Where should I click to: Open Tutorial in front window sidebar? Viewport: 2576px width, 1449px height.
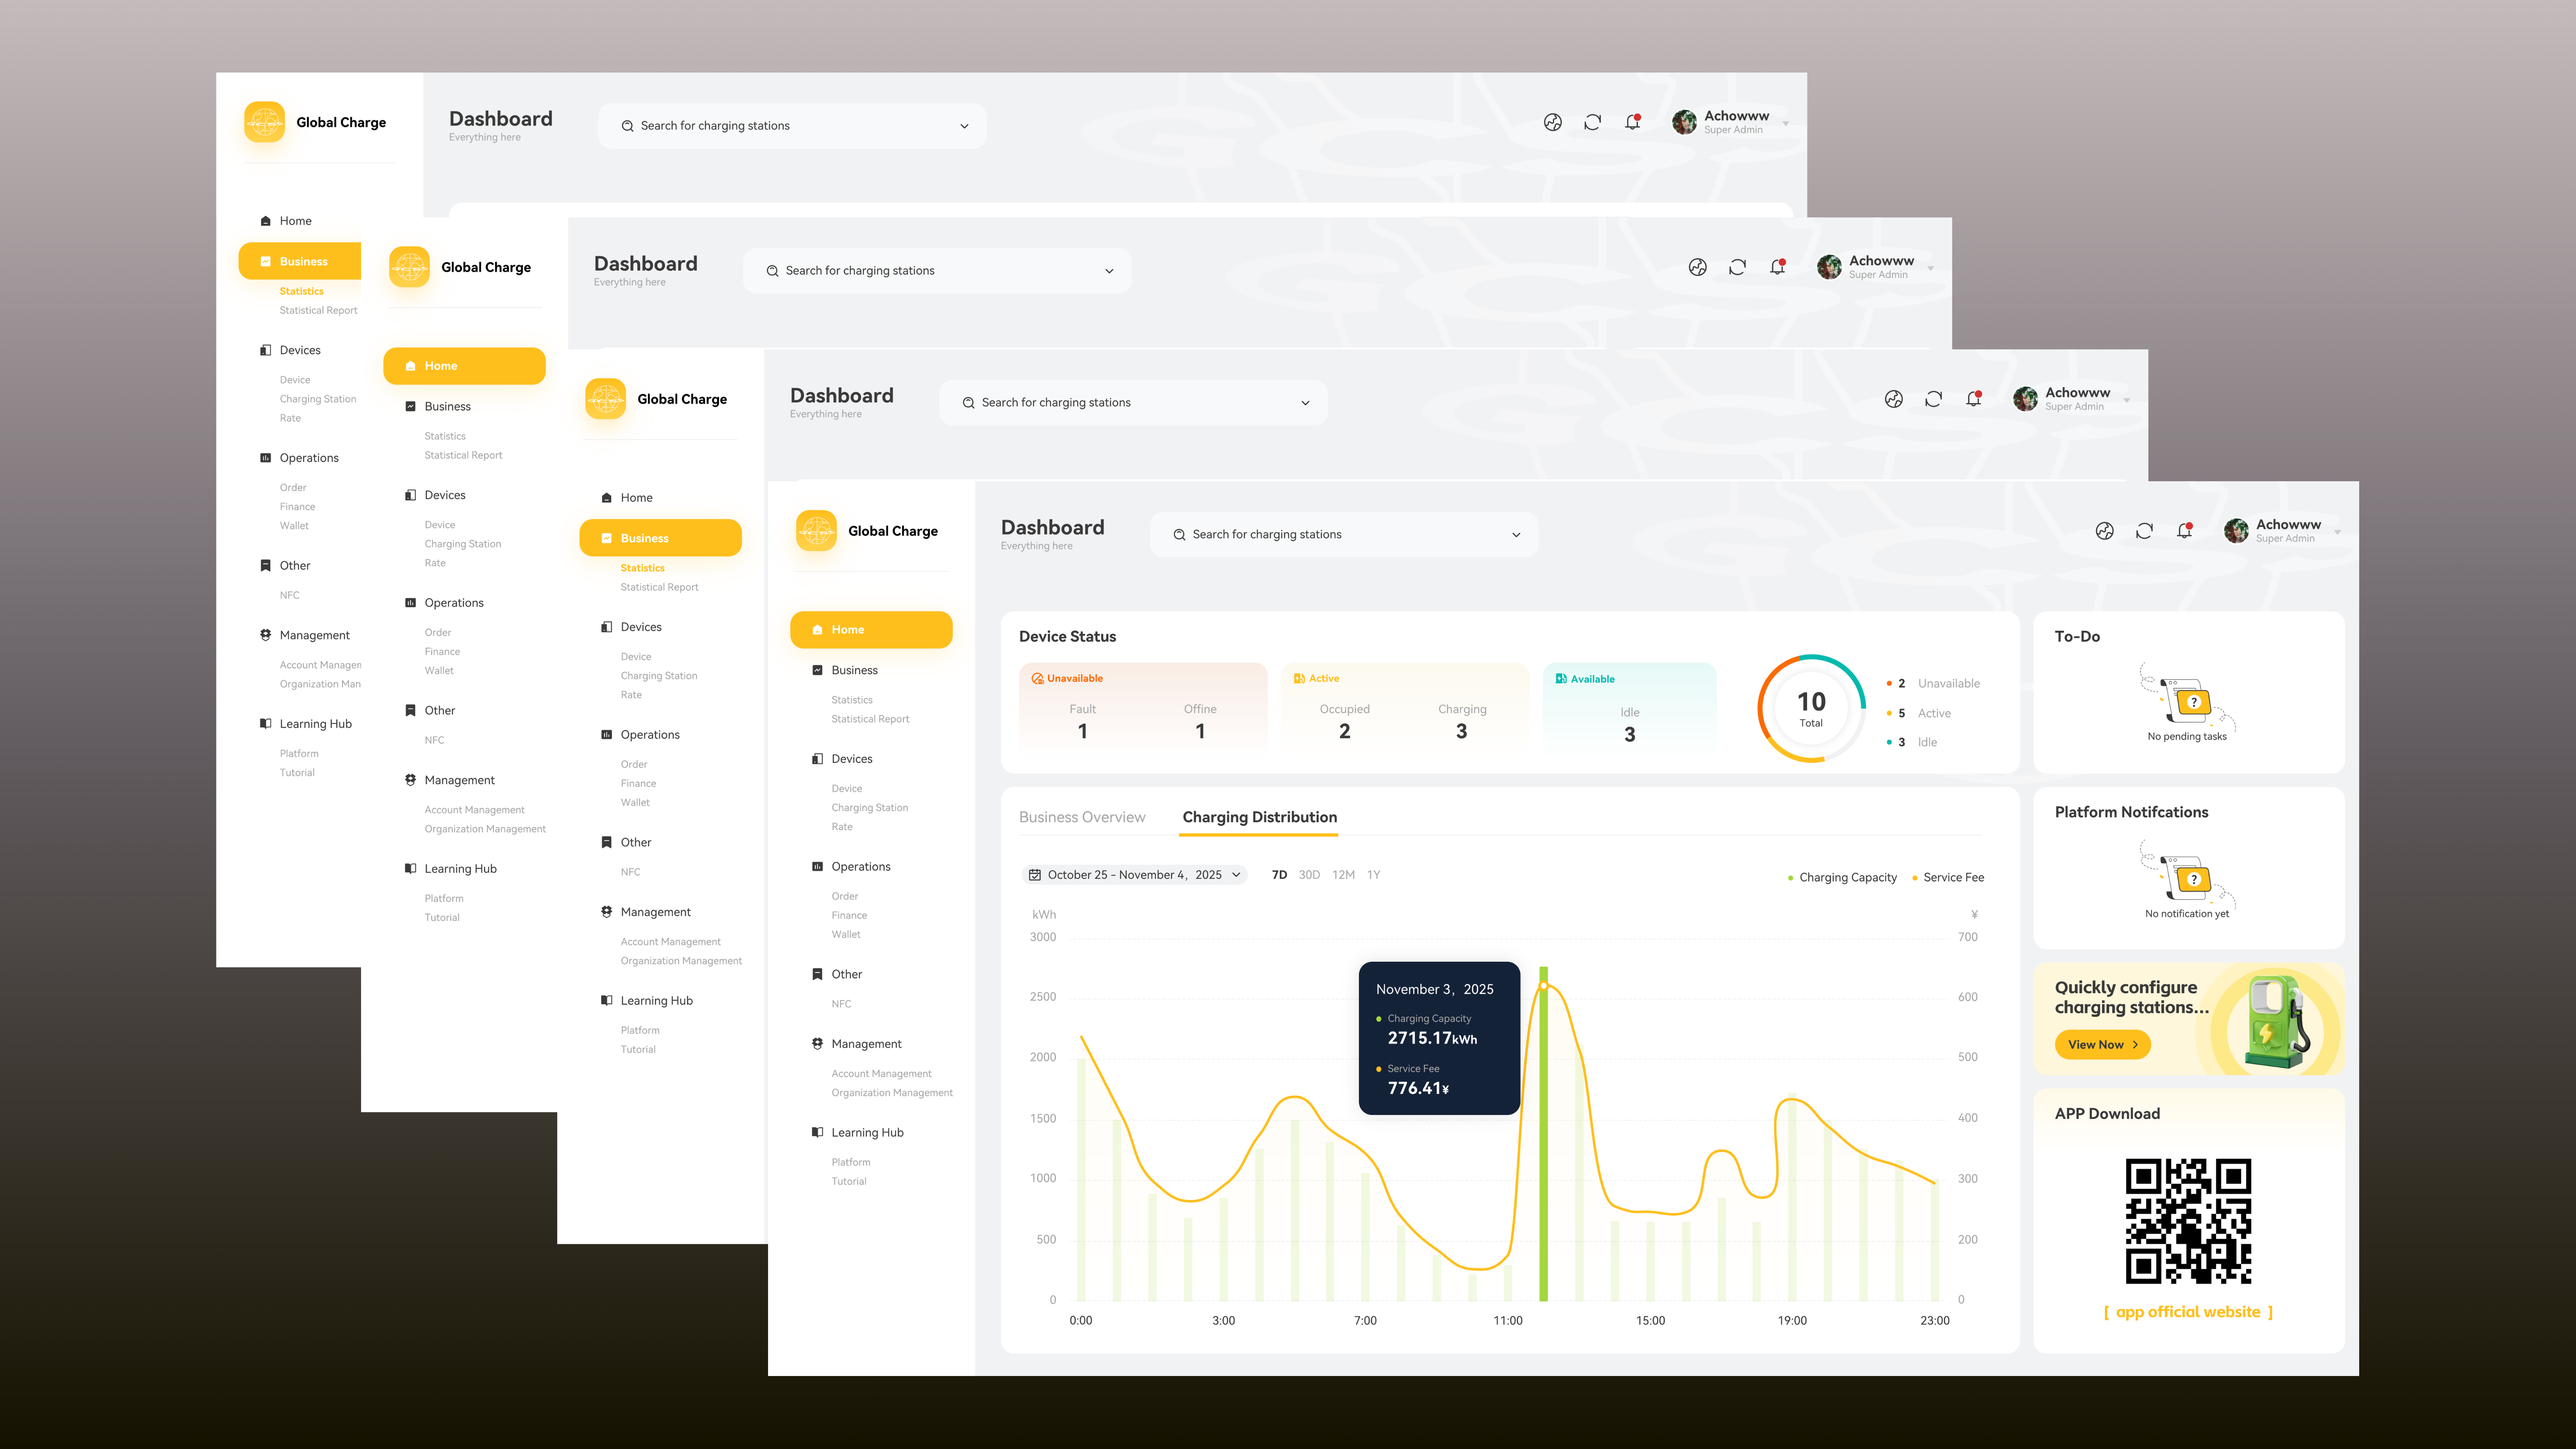coord(848,1182)
